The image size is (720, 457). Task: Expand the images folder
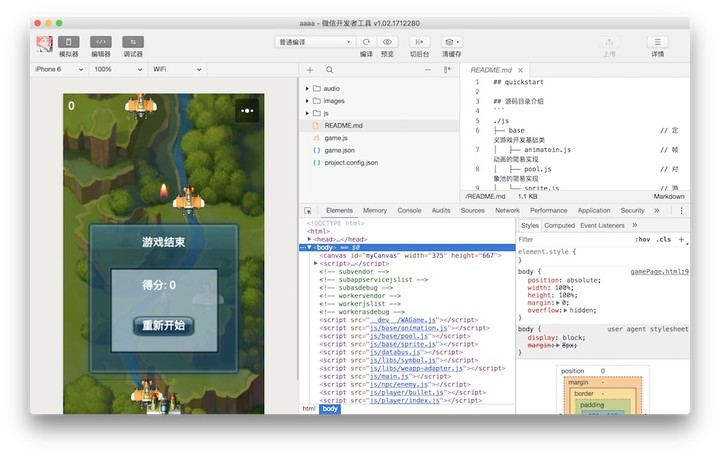[x=307, y=101]
